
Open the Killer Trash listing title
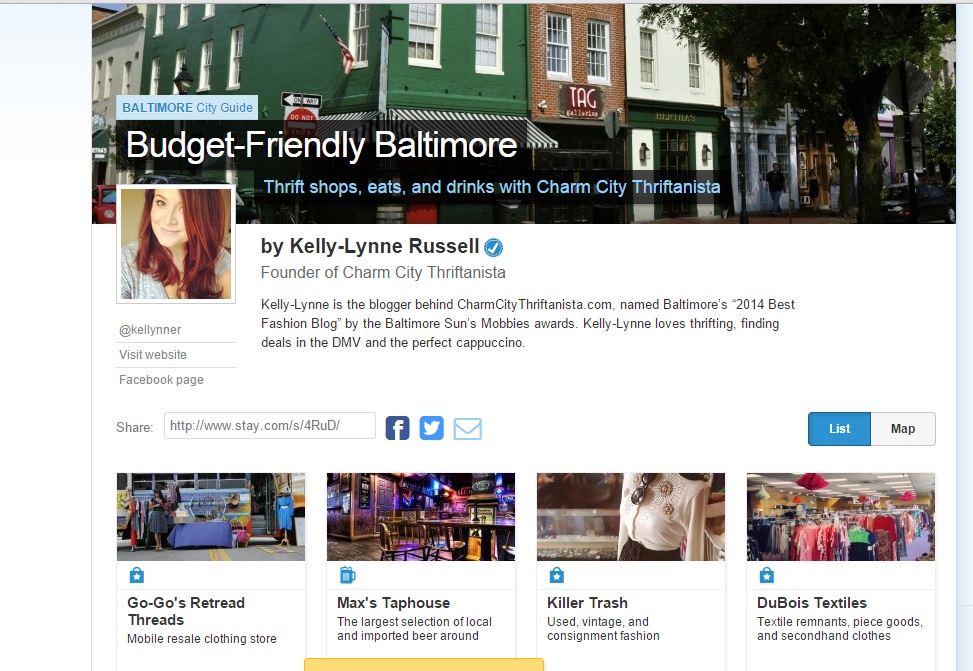pos(587,603)
